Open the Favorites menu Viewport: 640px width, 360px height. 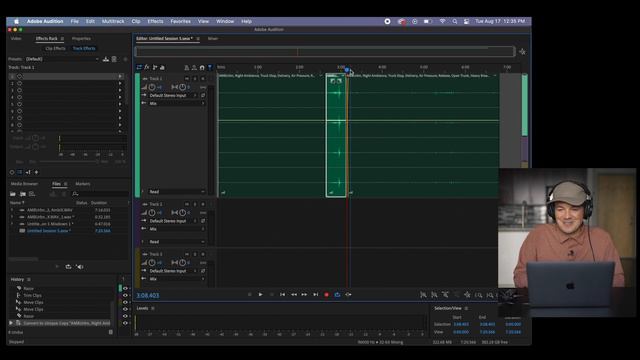[x=180, y=21]
